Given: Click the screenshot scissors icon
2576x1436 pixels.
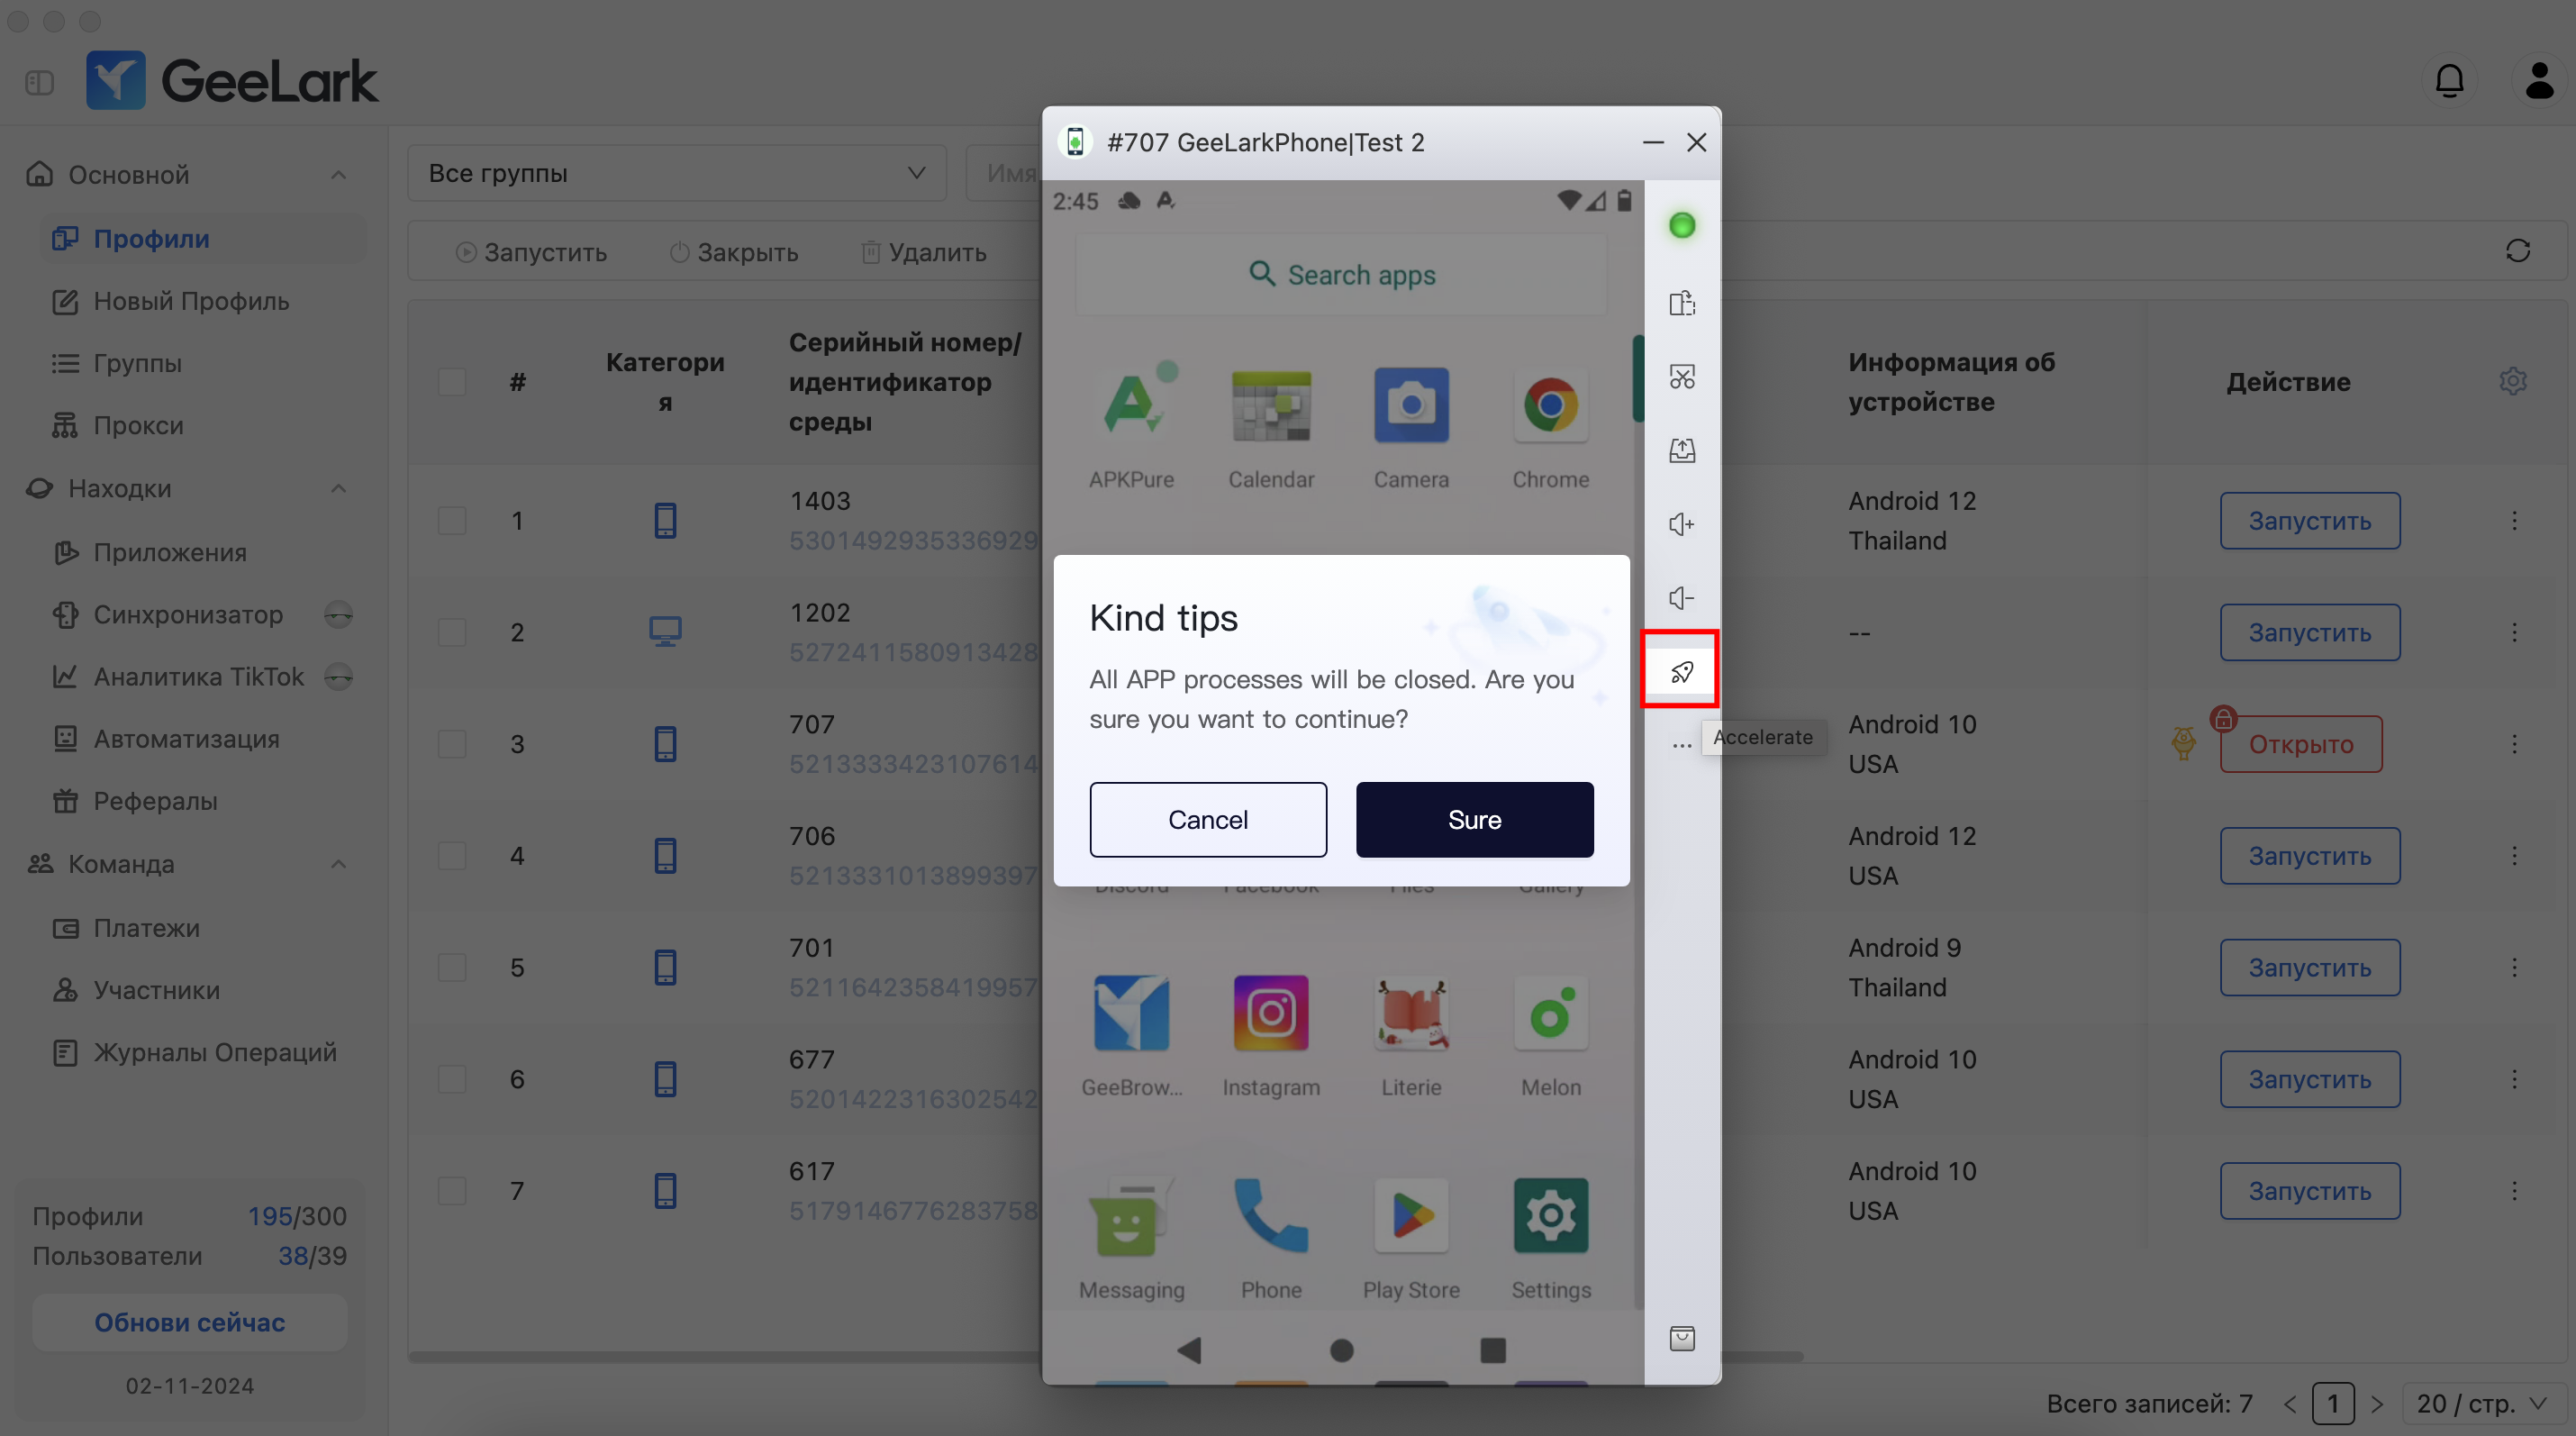Looking at the screenshot, I should pyautogui.click(x=1681, y=376).
